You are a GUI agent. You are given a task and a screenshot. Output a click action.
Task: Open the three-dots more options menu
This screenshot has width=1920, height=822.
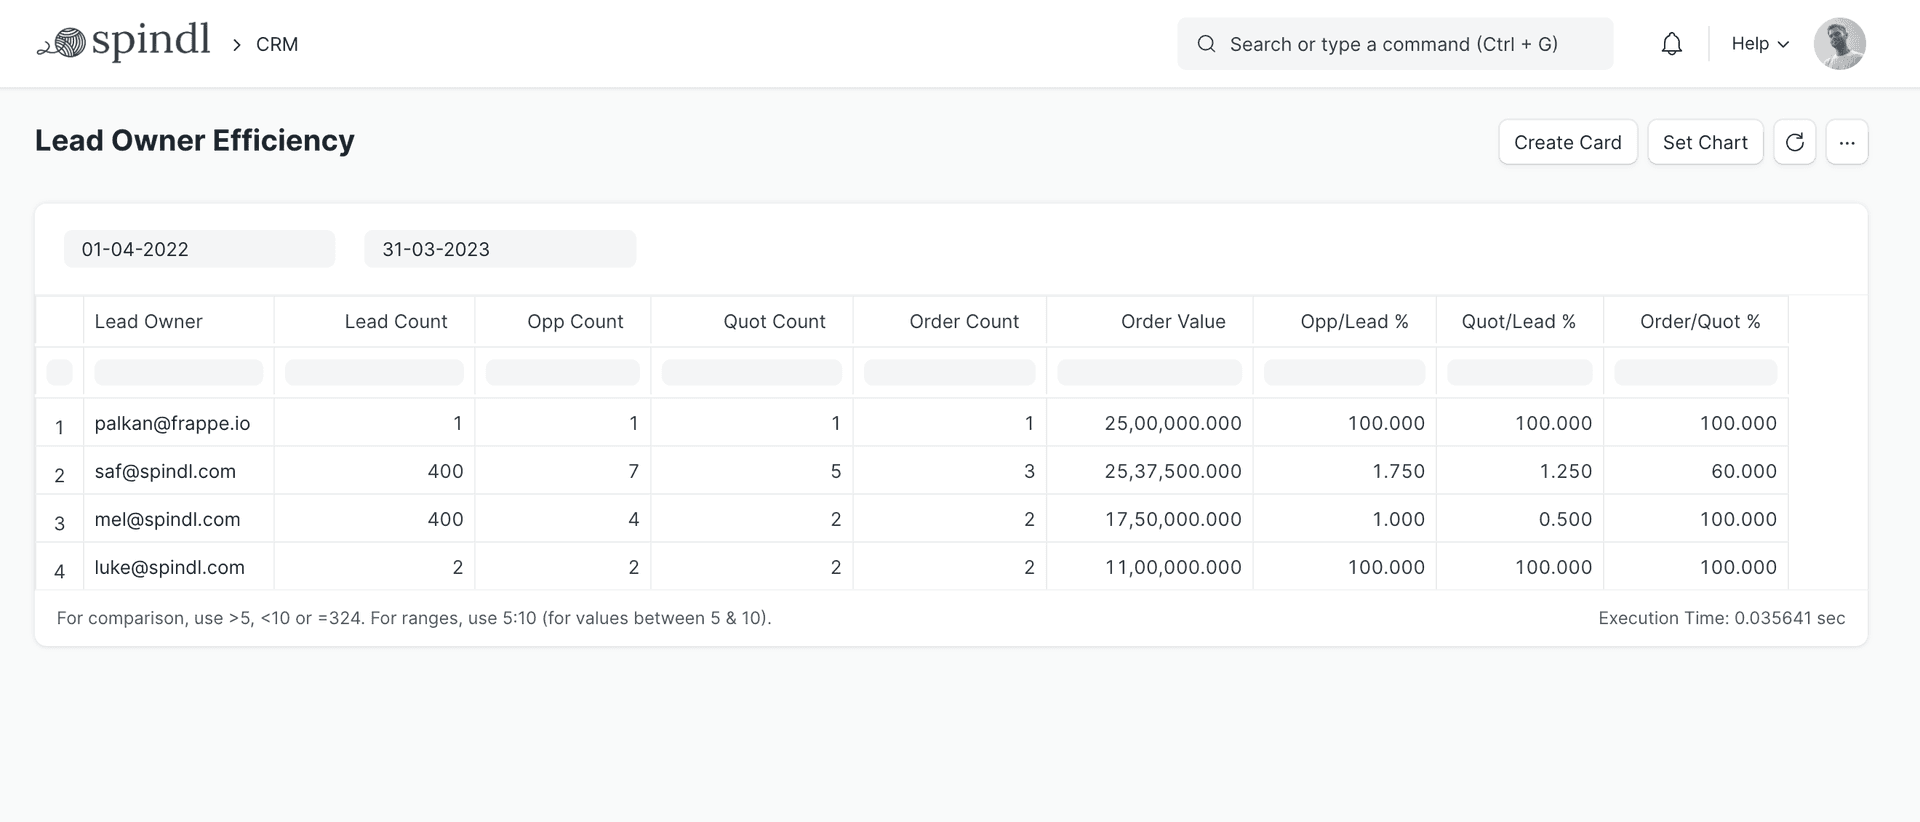[1846, 142]
